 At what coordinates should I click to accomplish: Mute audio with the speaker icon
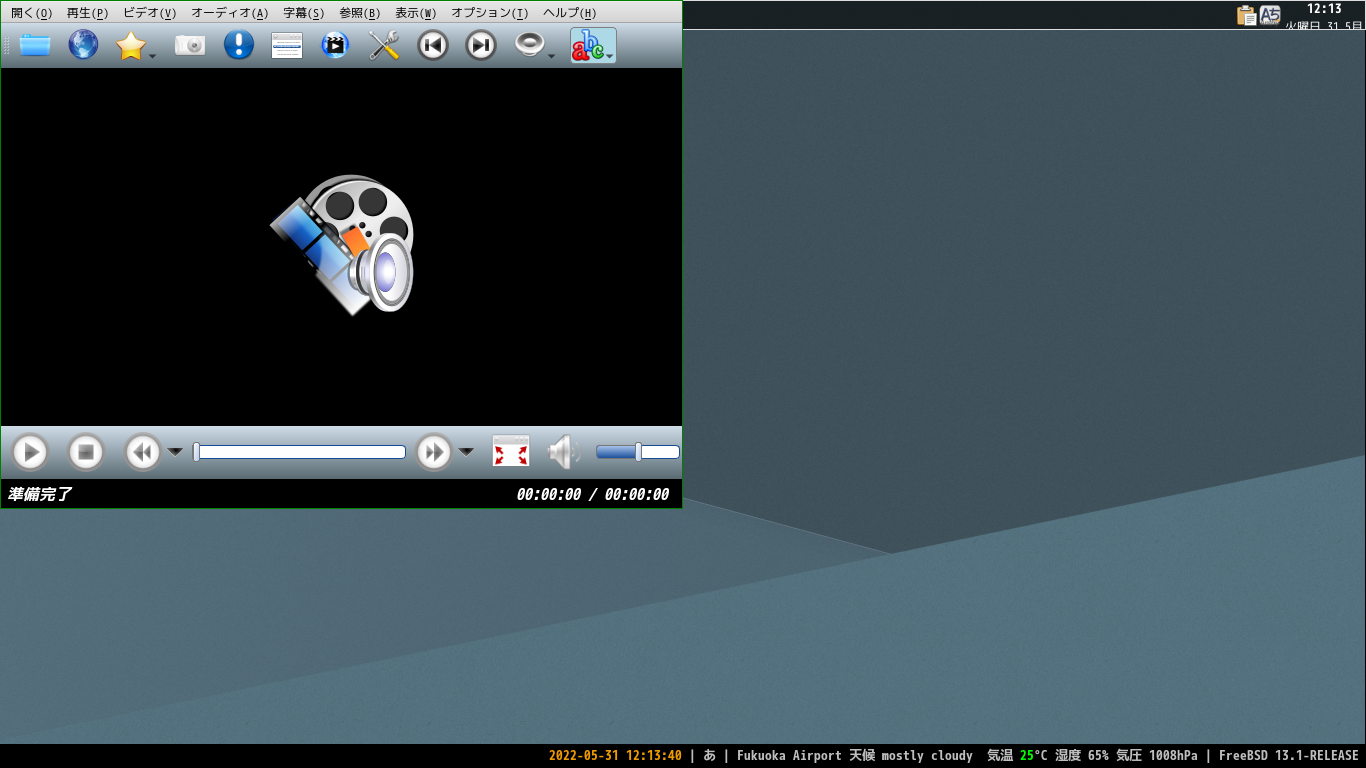[564, 452]
